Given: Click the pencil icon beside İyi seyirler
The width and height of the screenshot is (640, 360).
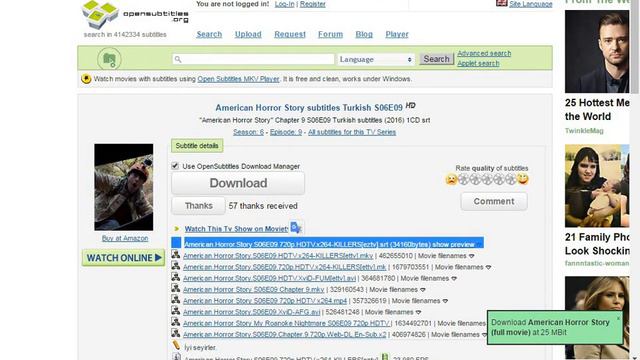Looking at the screenshot, I should (x=176, y=346).
